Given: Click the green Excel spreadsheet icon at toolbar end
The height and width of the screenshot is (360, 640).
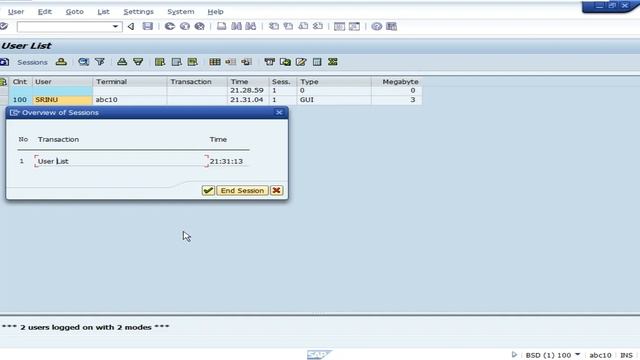Looking at the screenshot, I should click(333, 62).
